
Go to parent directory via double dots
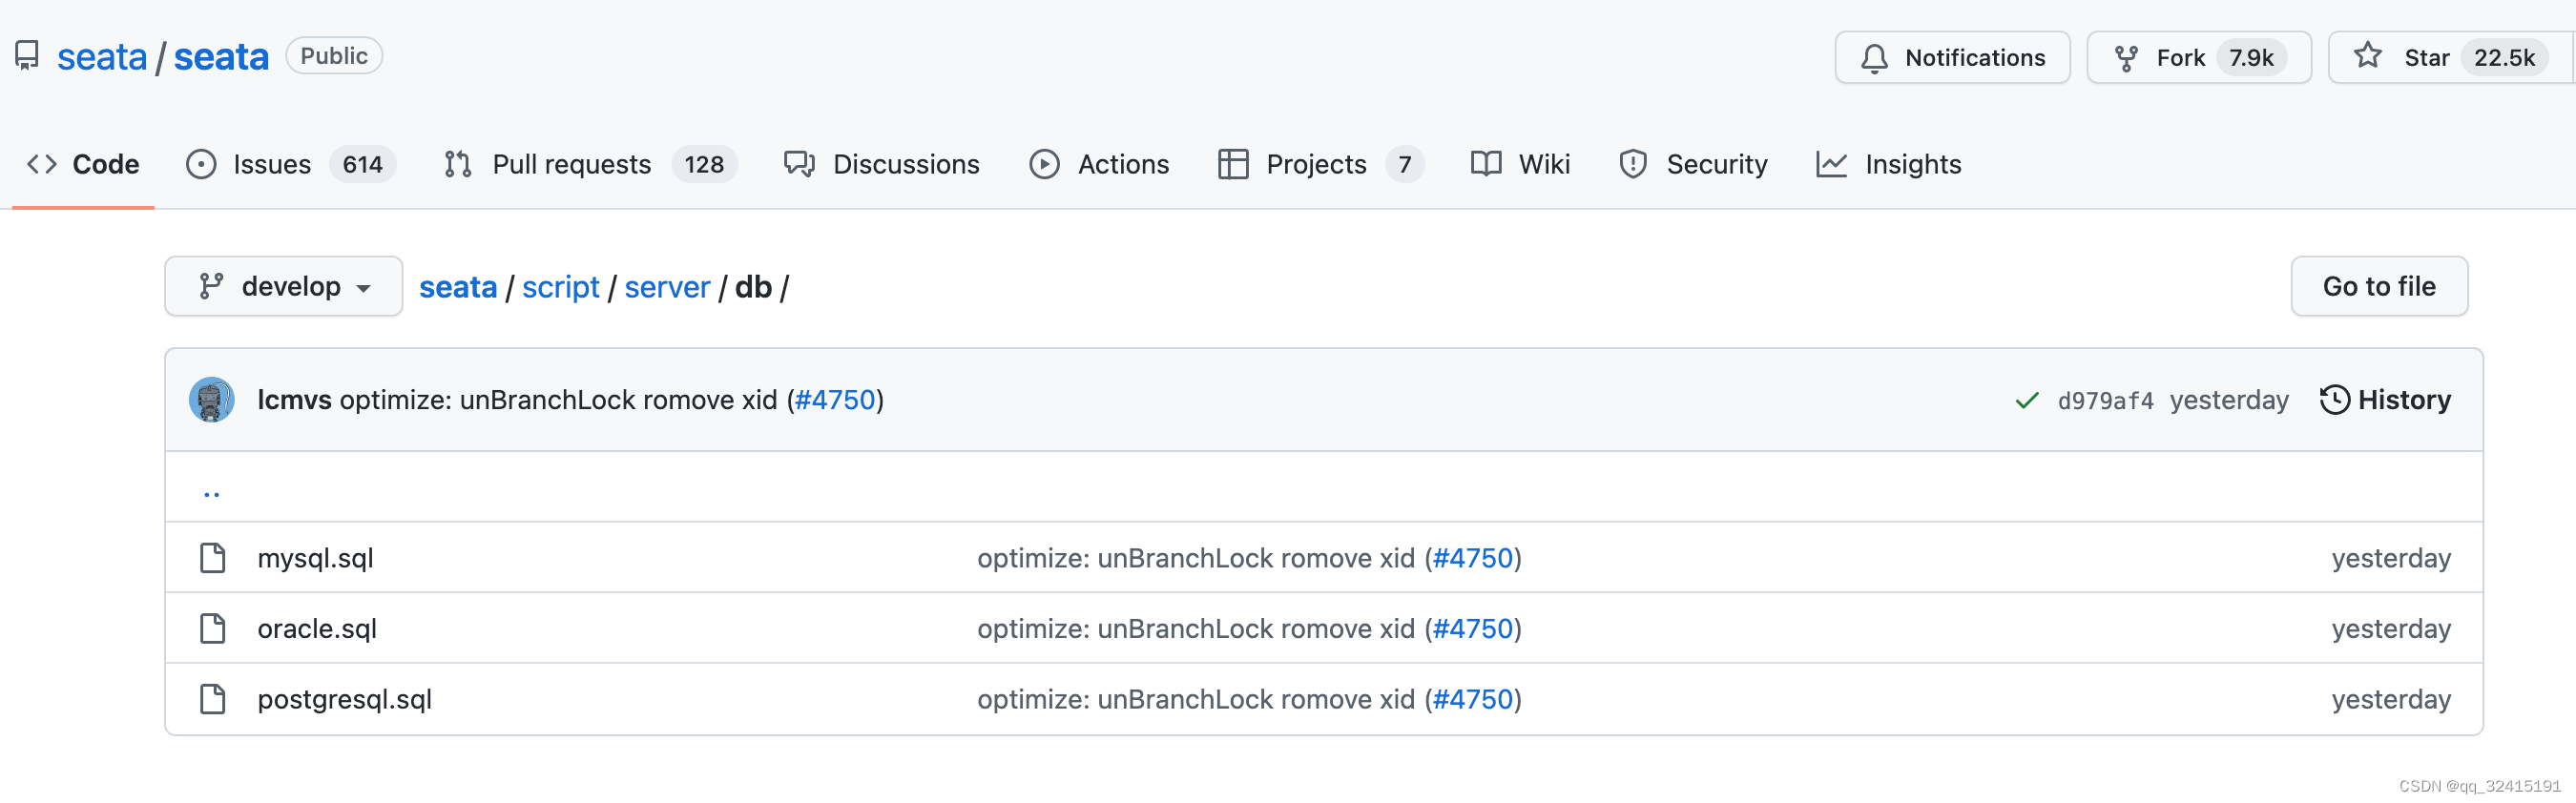tap(211, 490)
